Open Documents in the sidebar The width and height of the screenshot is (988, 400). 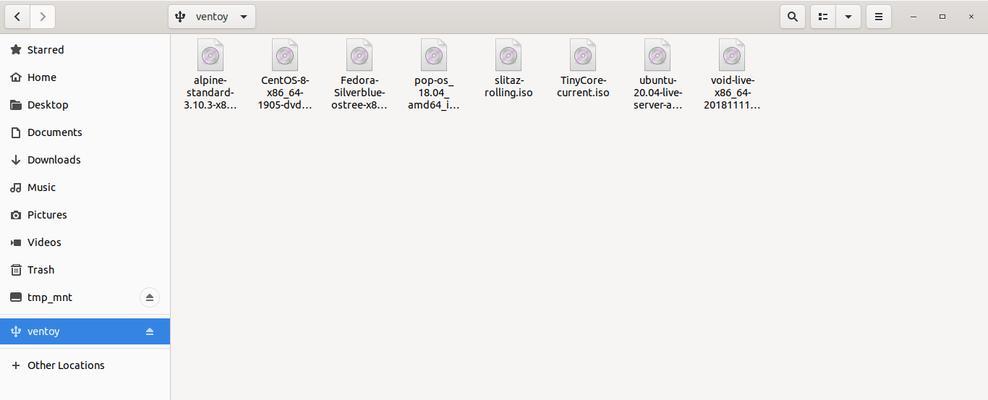[x=85, y=132]
